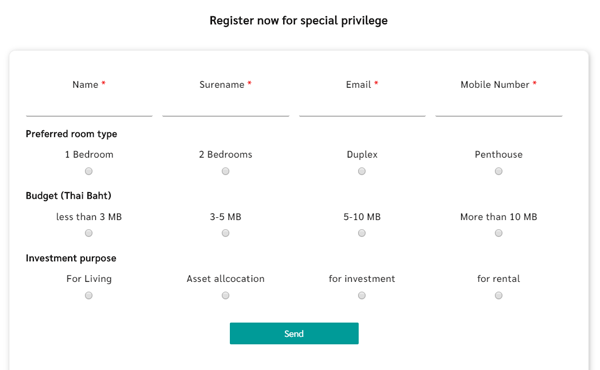Focus the Email text field
600x370 pixels.
coord(362,108)
